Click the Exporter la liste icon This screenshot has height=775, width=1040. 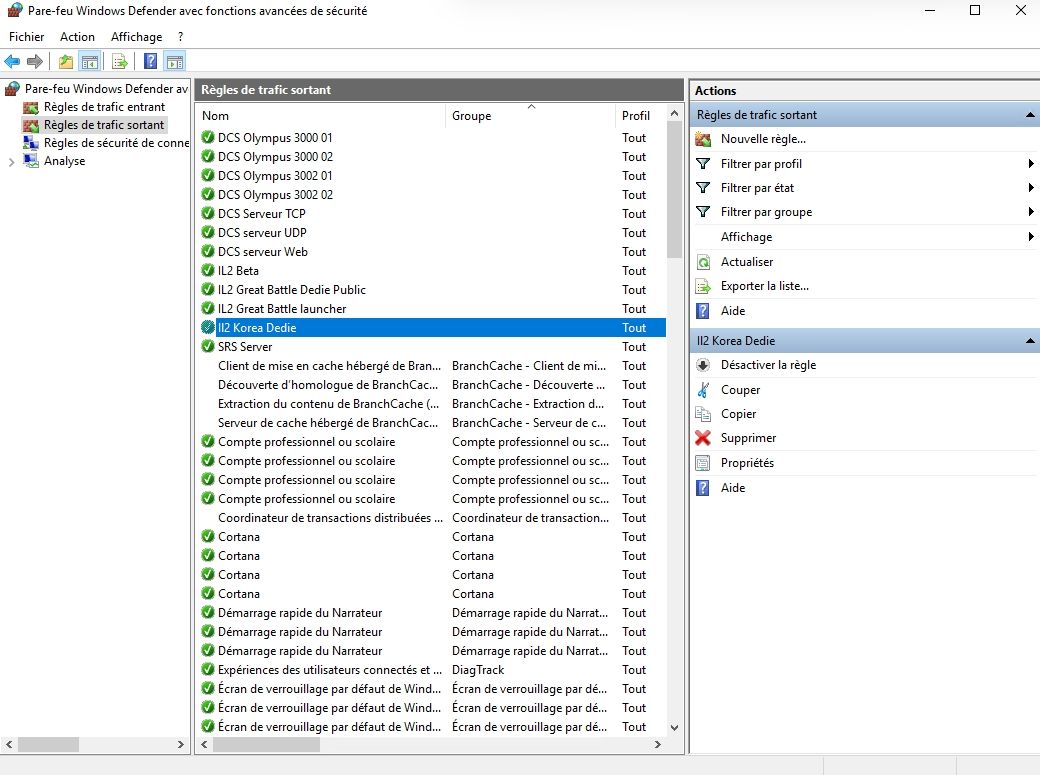click(x=703, y=286)
